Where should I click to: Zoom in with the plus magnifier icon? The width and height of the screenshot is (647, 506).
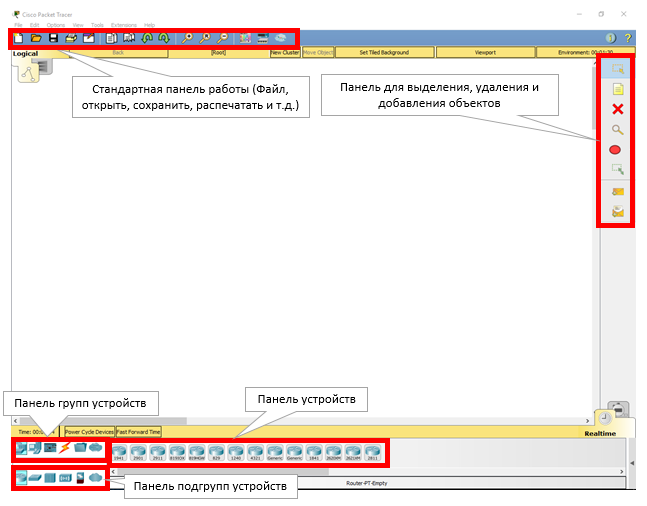pyautogui.click(x=187, y=38)
